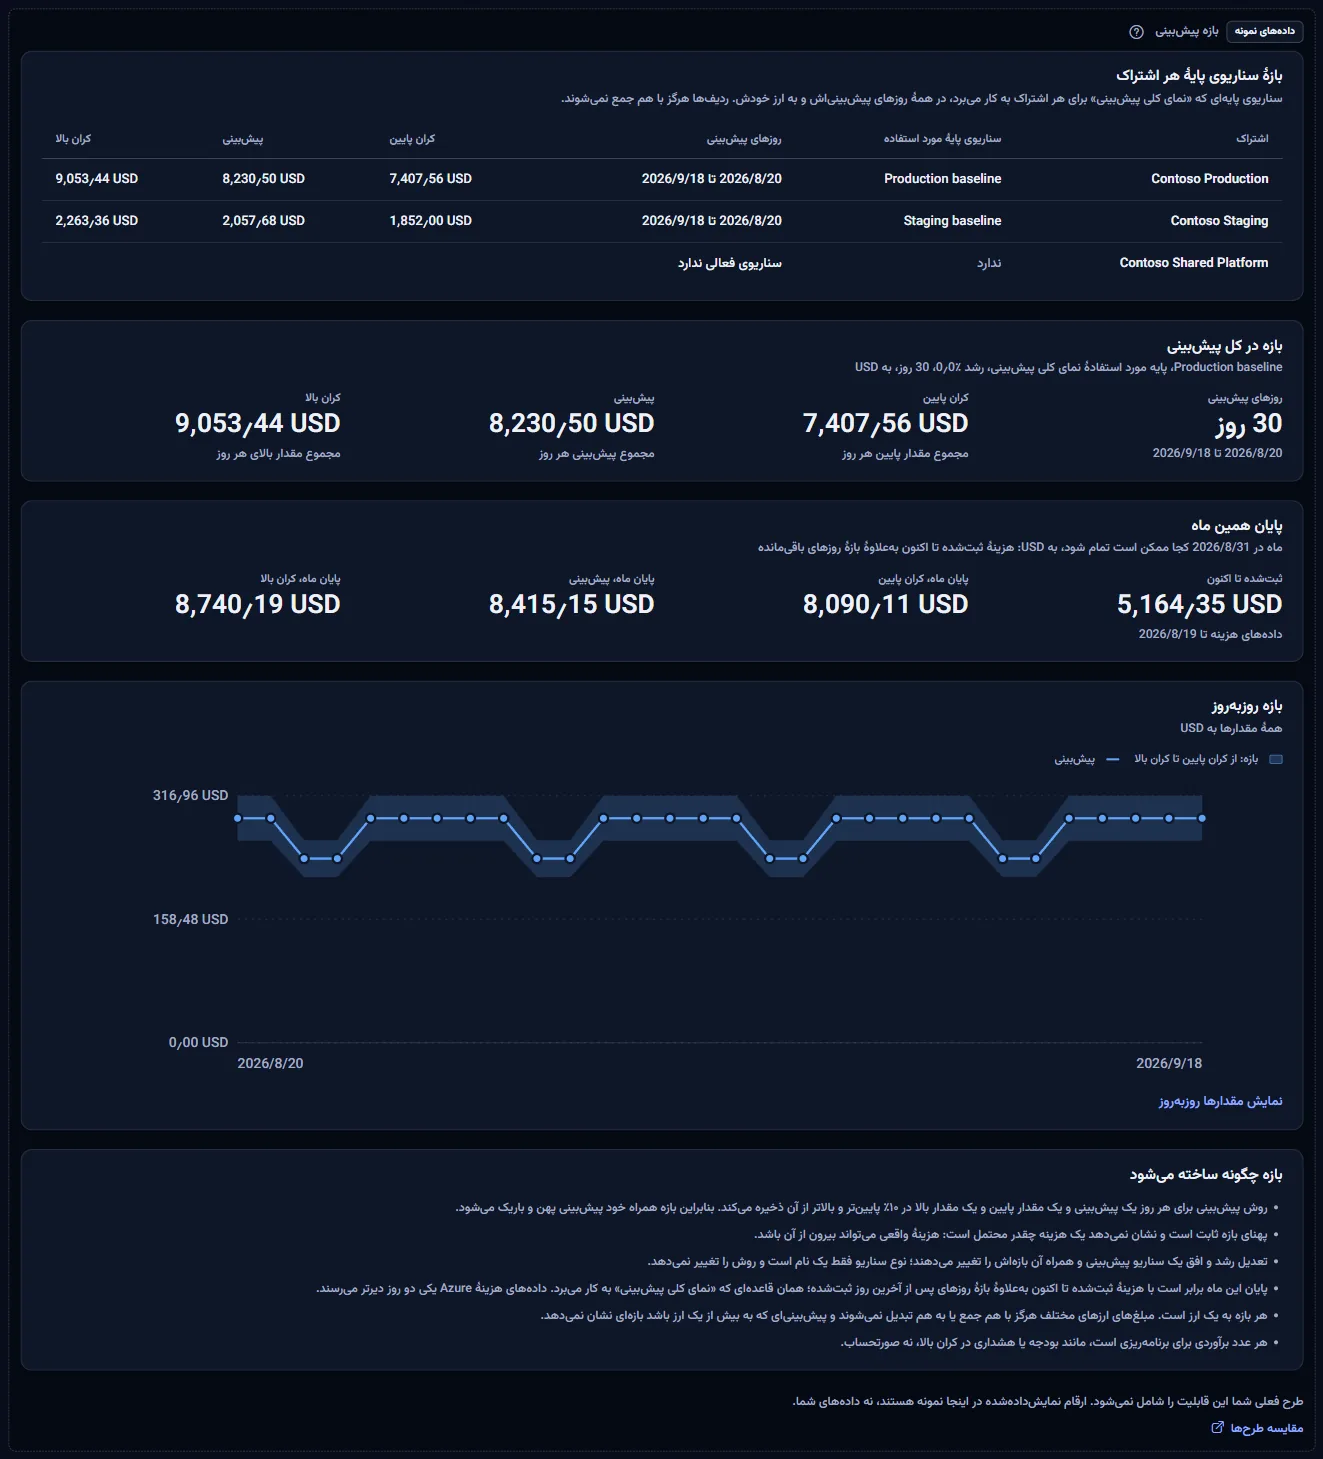Click the 2026/8/20 chart axis date
The width and height of the screenshot is (1323, 1459).
coord(270,1063)
